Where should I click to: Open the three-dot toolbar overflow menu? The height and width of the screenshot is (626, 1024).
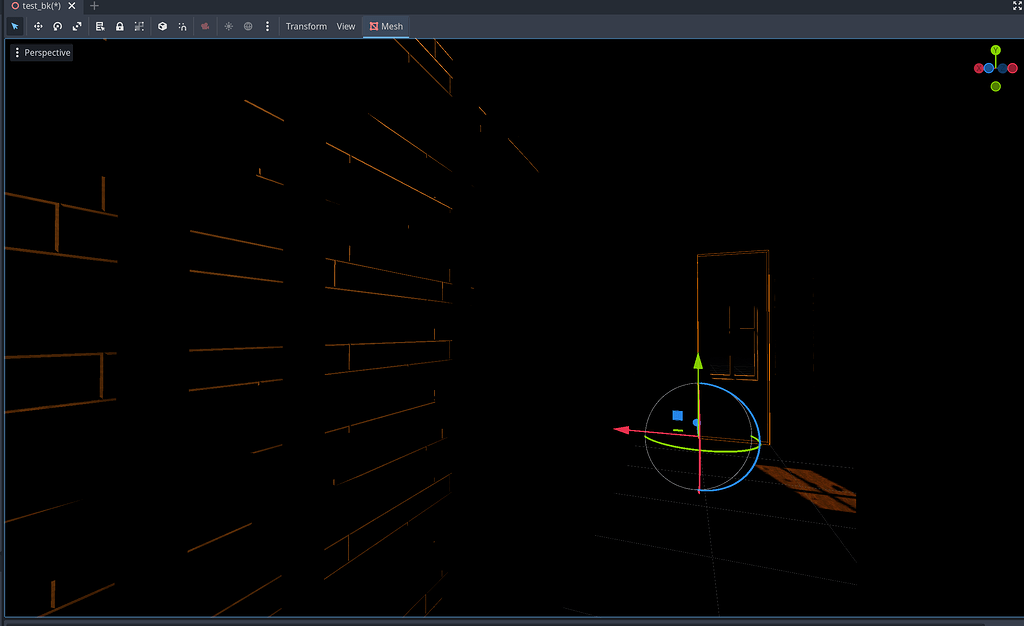(x=266, y=26)
